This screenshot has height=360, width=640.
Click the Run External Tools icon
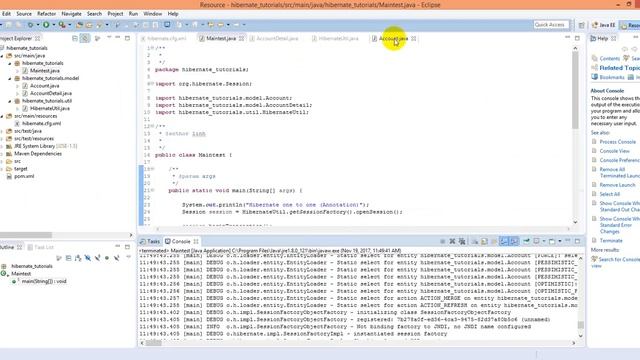click(x=62, y=25)
